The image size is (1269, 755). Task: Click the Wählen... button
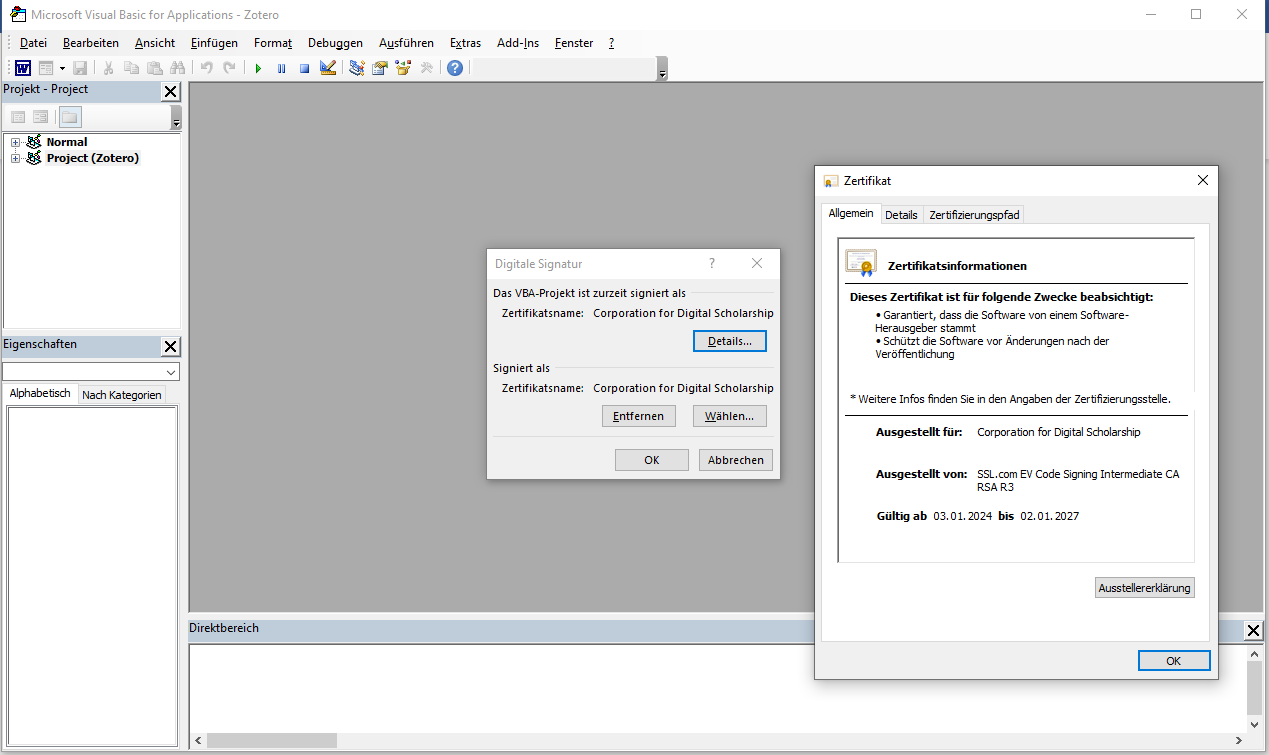[x=729, y=416]
